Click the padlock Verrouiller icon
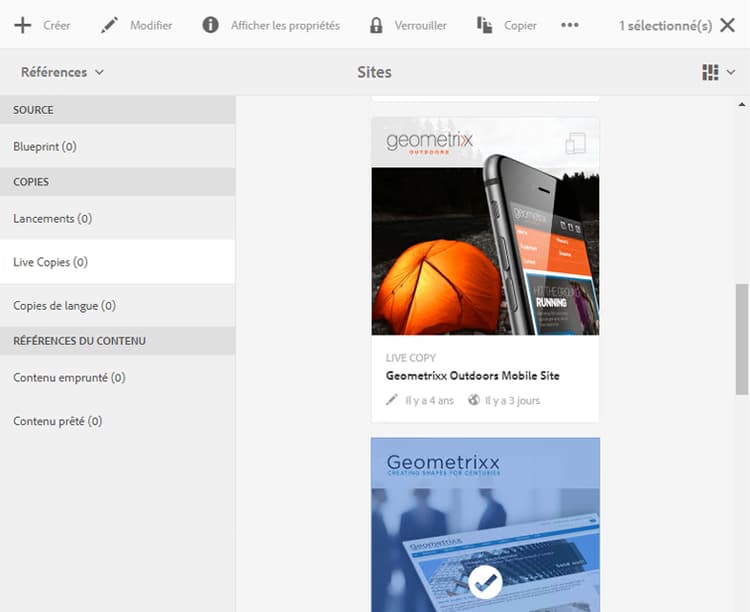The height and width of the screenshot is (612, 750). [376, 25]
